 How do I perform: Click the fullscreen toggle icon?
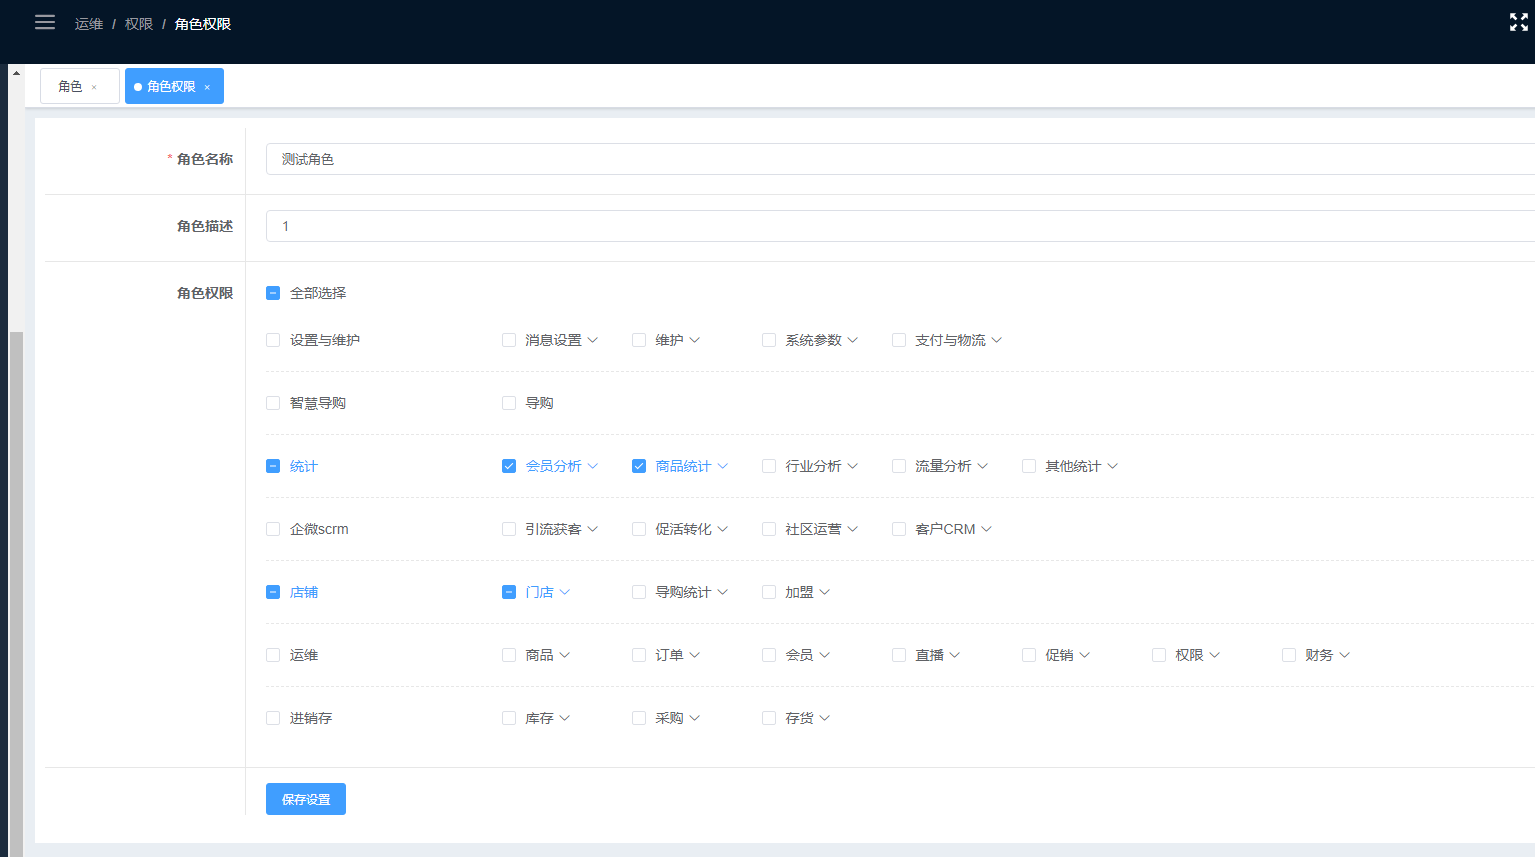click(x=1518, y=22)
